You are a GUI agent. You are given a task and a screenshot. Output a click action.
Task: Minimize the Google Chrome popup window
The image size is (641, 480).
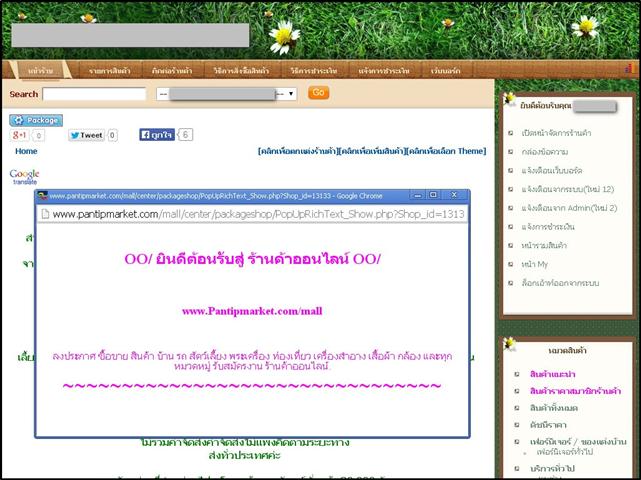tap(417, 195)
